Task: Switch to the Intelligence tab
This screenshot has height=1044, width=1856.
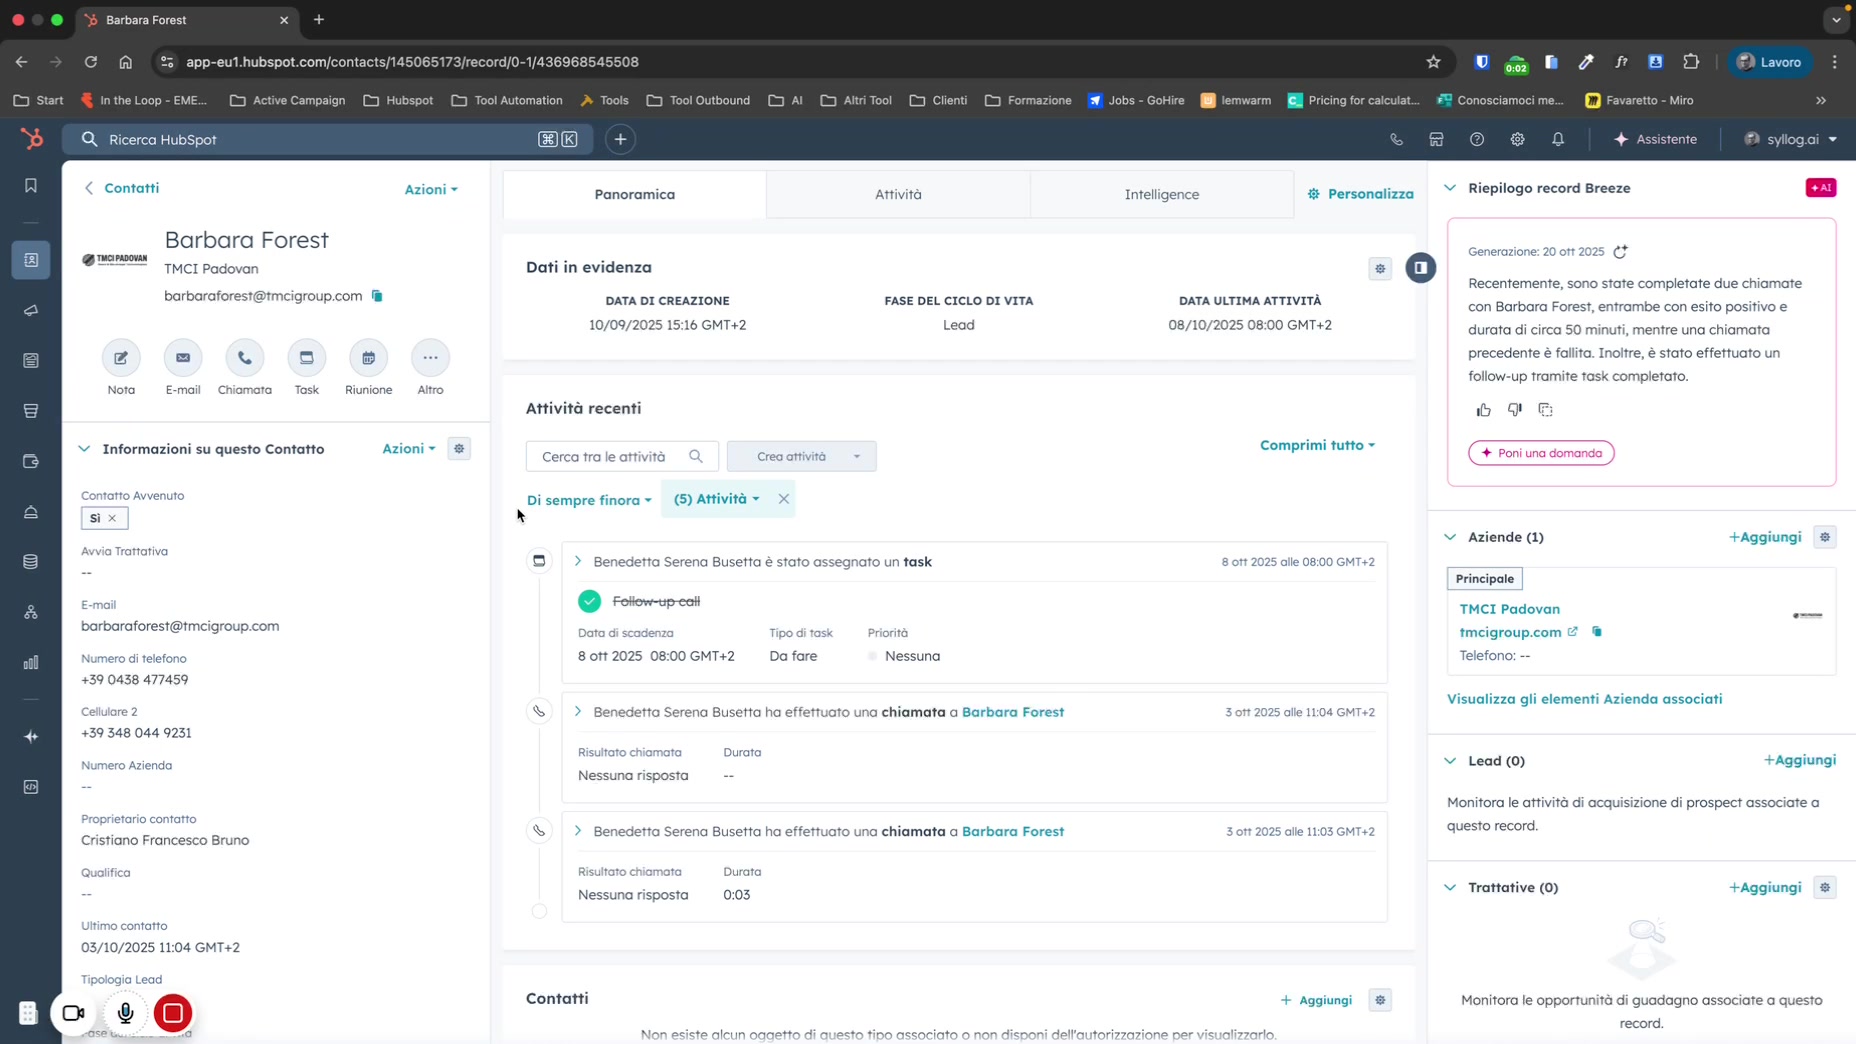Action: coord(1161,194)
